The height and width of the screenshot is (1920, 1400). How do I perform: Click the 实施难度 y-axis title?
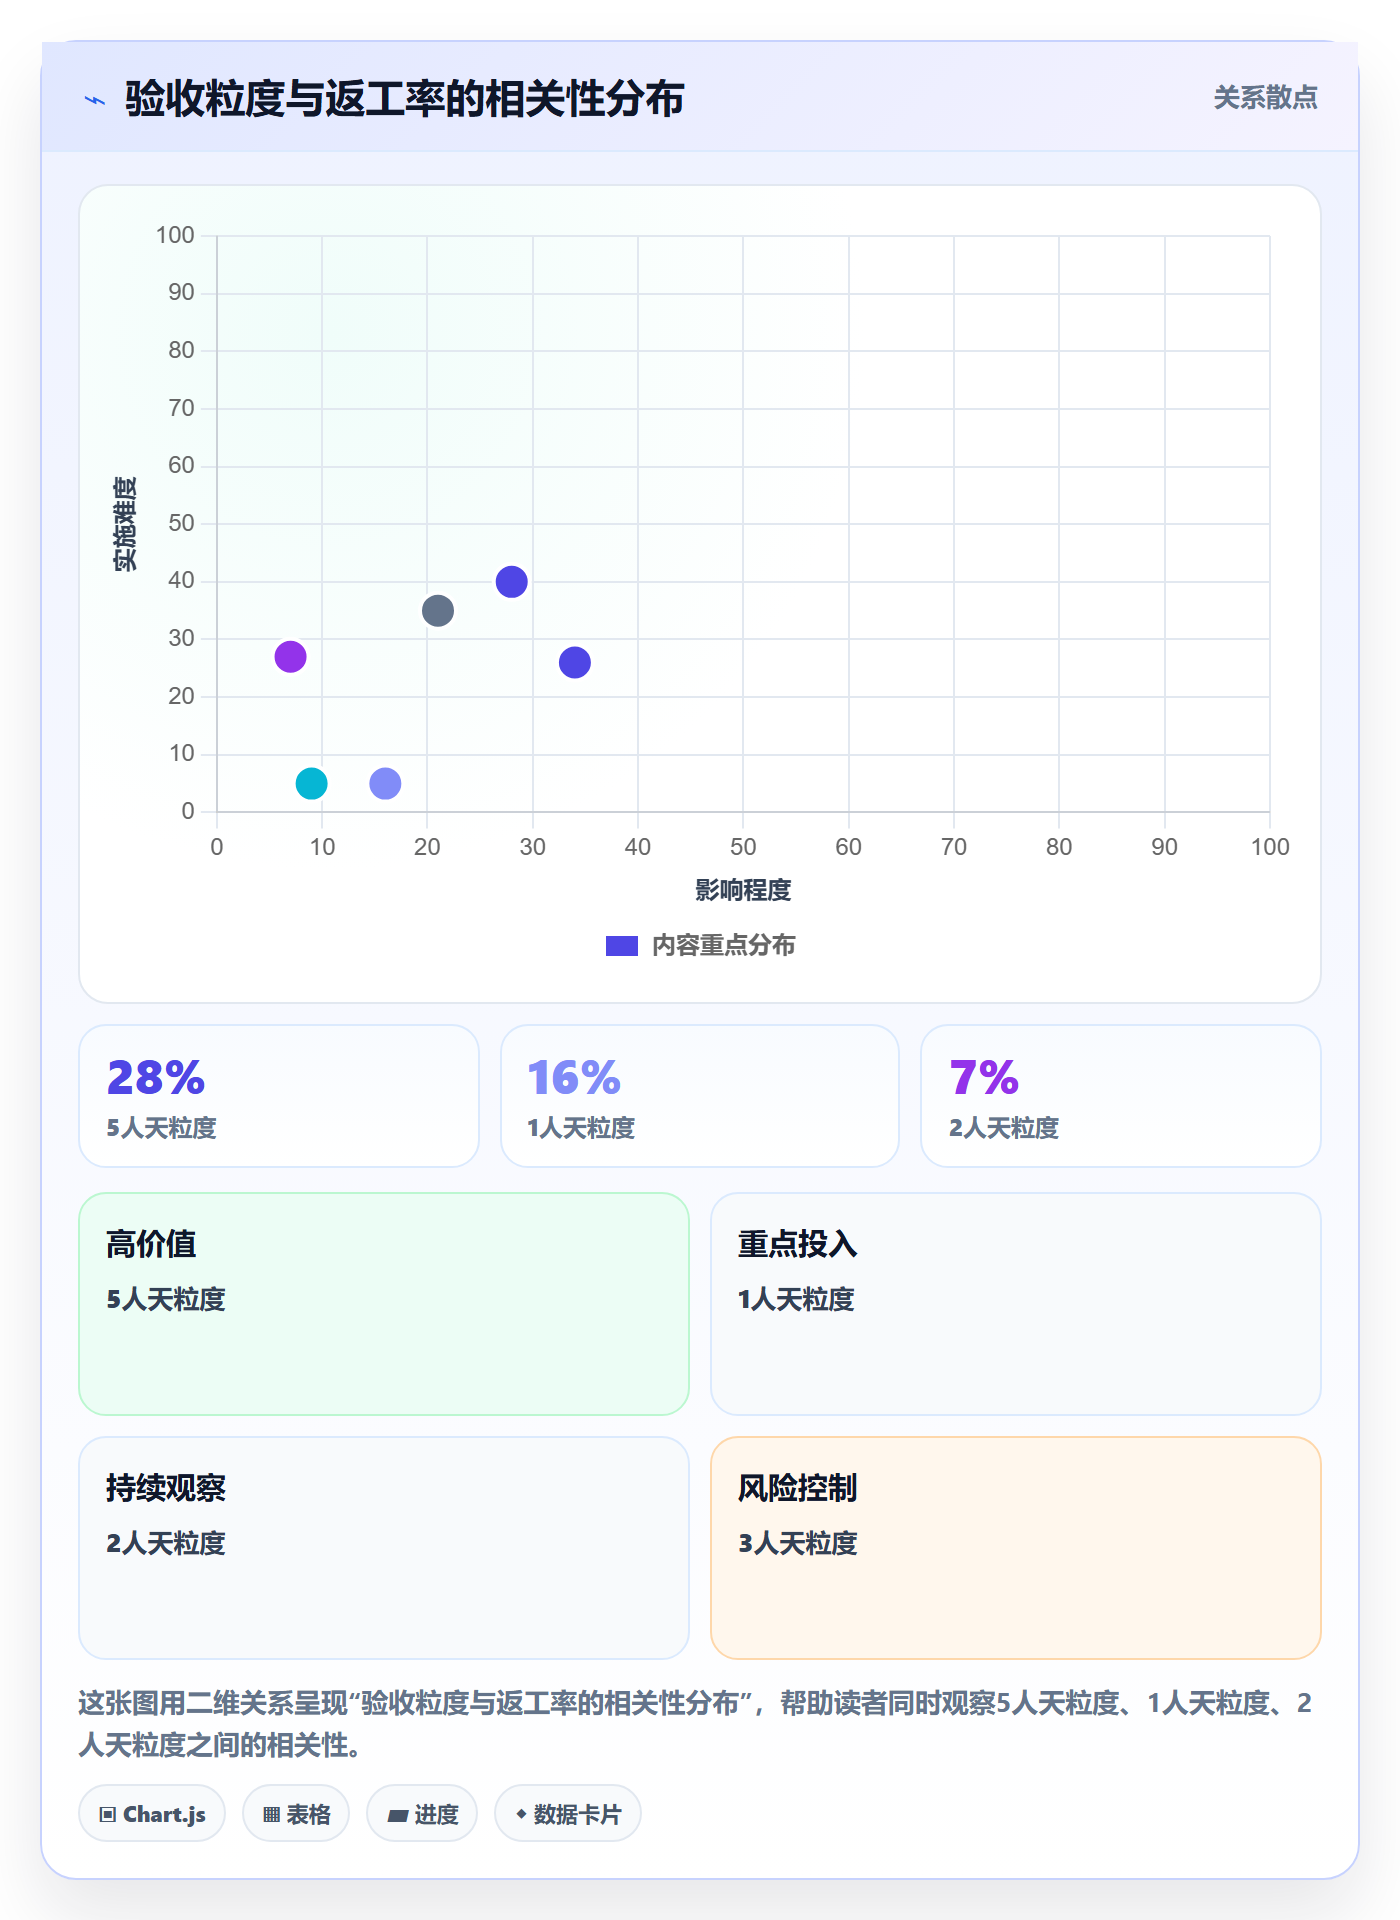(x=125, y=524)
